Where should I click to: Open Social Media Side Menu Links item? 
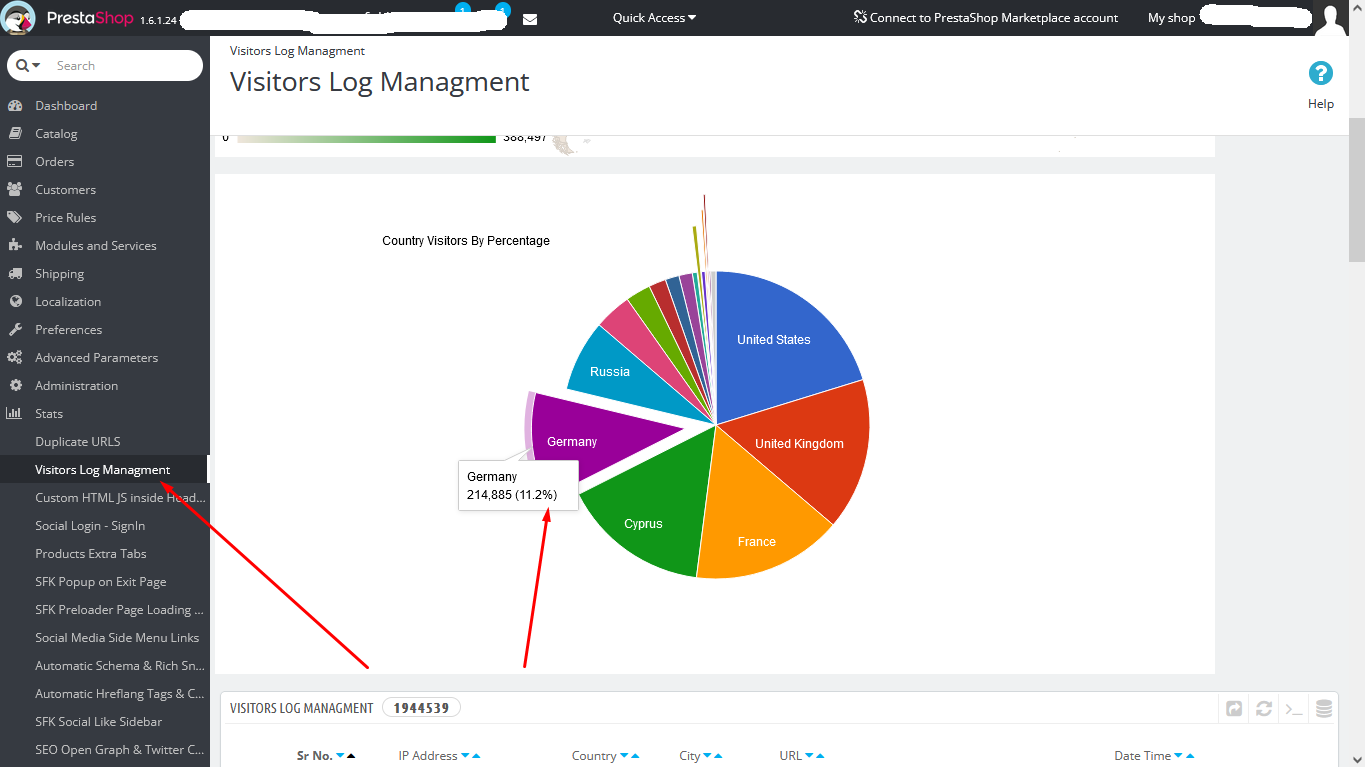coord(117,638)
